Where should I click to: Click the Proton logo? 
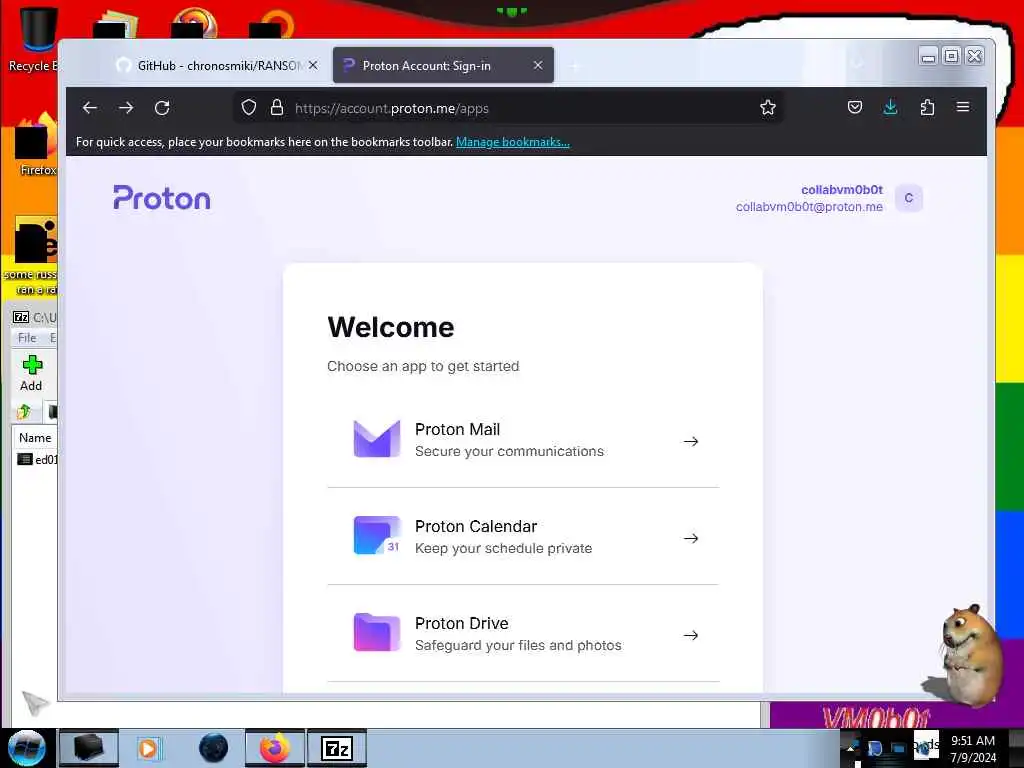click(x=162, y=198)
